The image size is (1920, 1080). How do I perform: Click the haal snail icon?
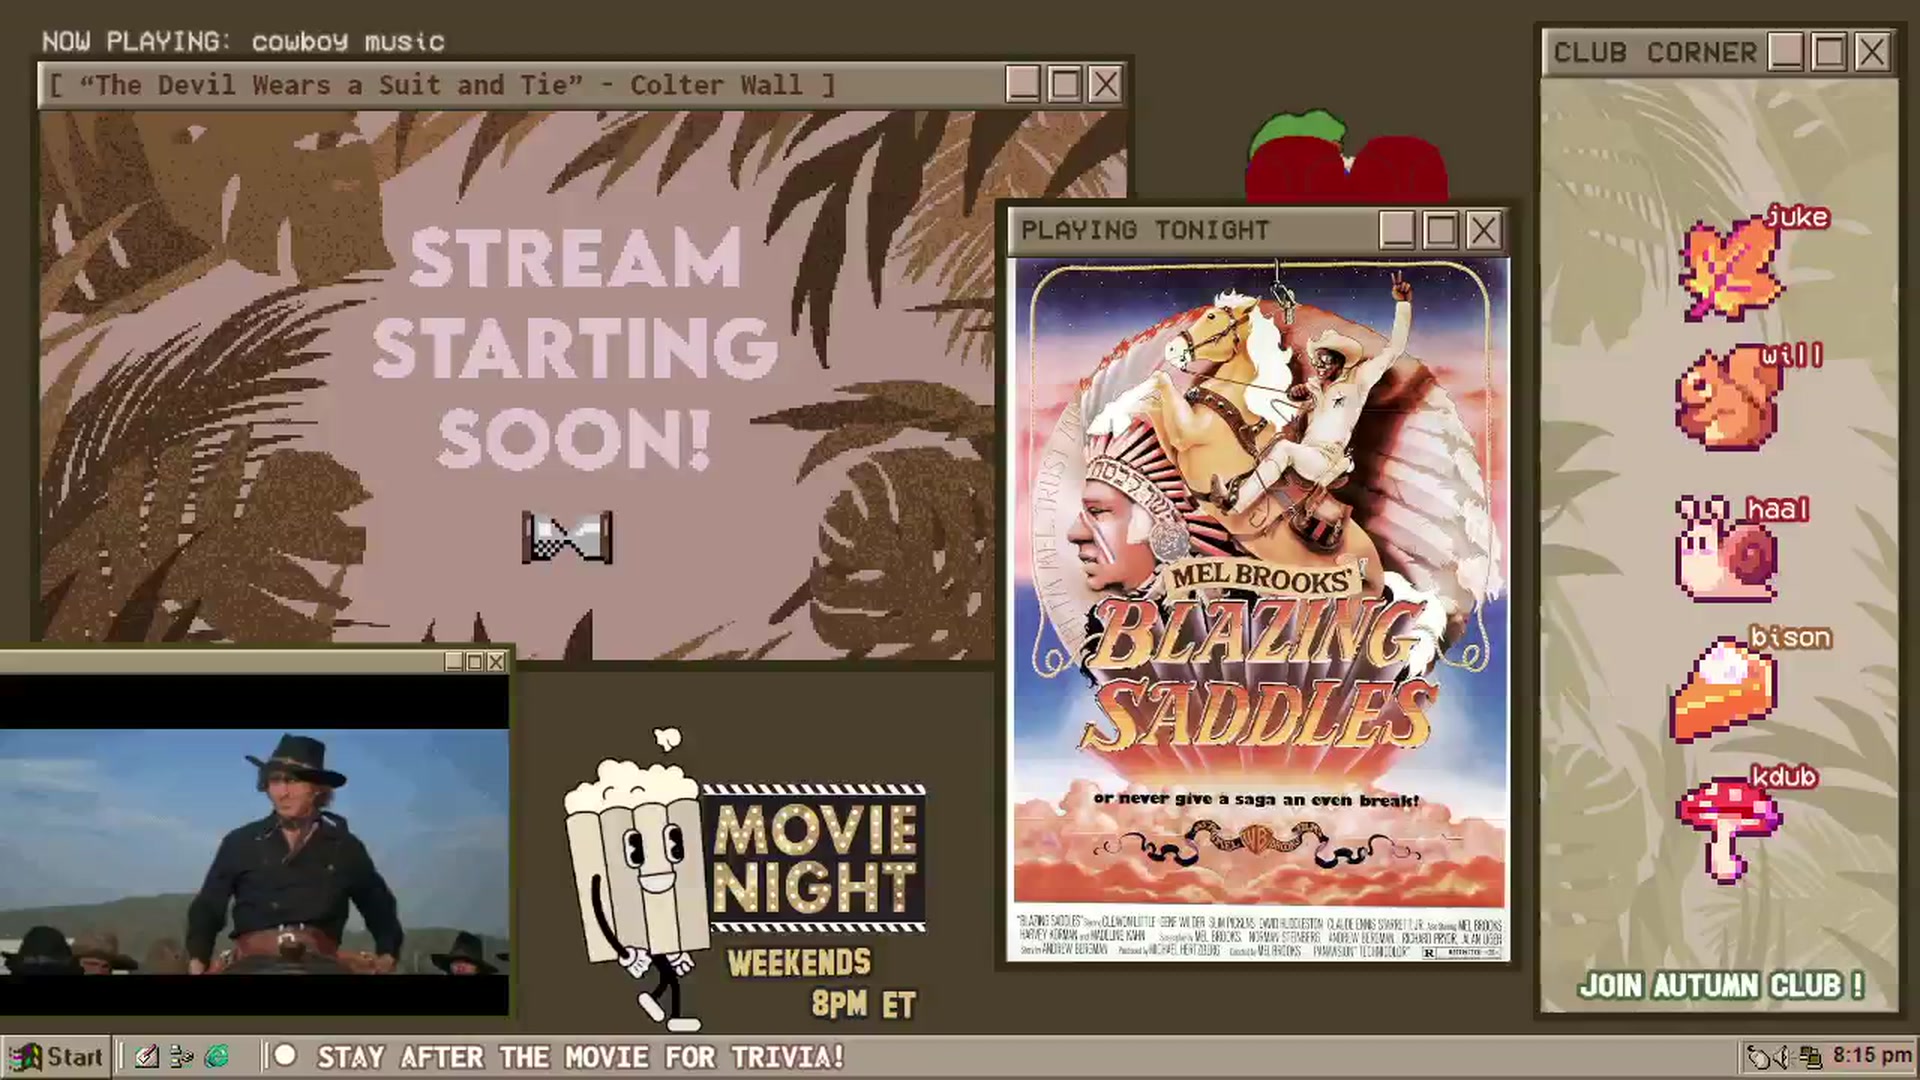click(1725, 548)
